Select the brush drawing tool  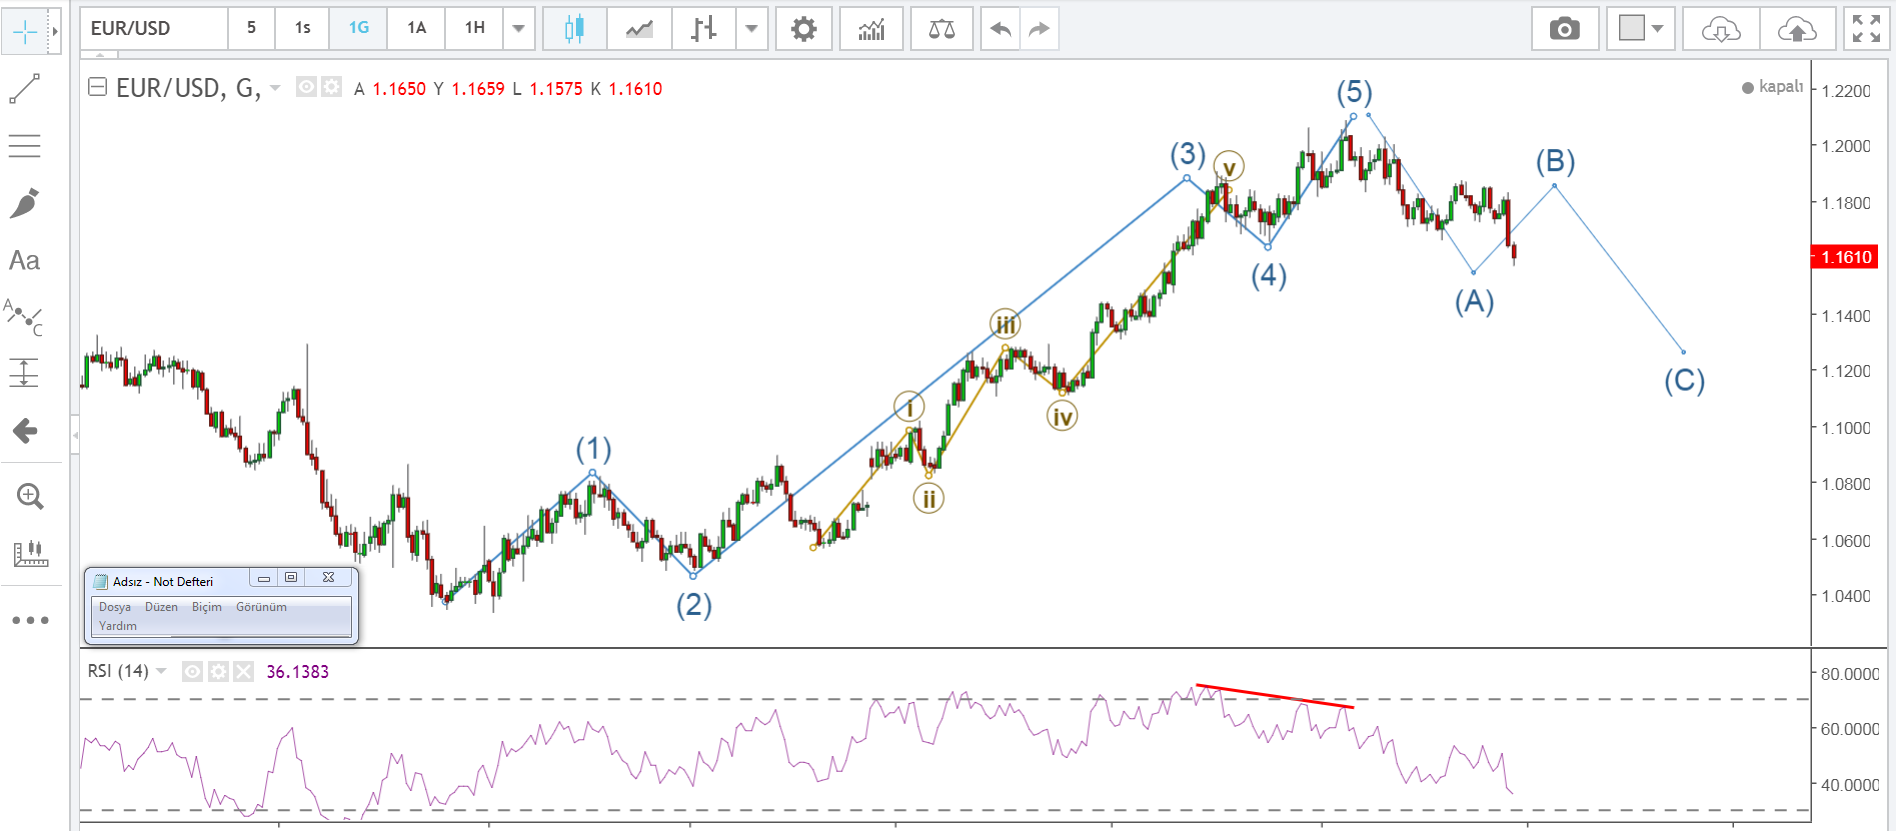pyautogui.click(x=24, y=203)
